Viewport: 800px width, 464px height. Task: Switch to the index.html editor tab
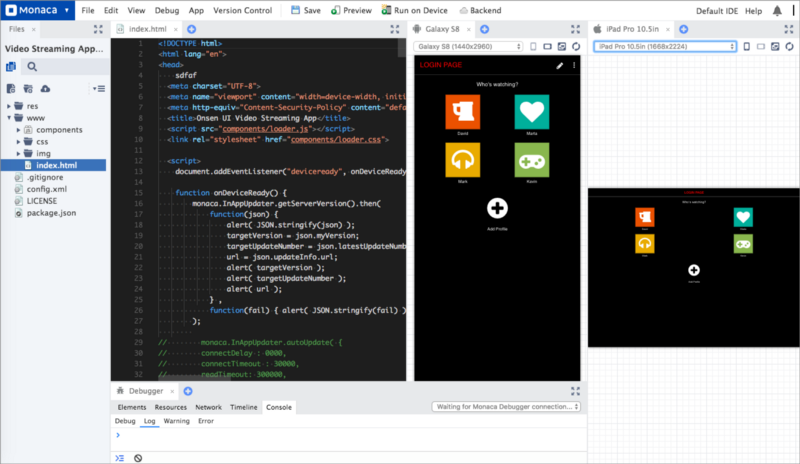point(147,29)
